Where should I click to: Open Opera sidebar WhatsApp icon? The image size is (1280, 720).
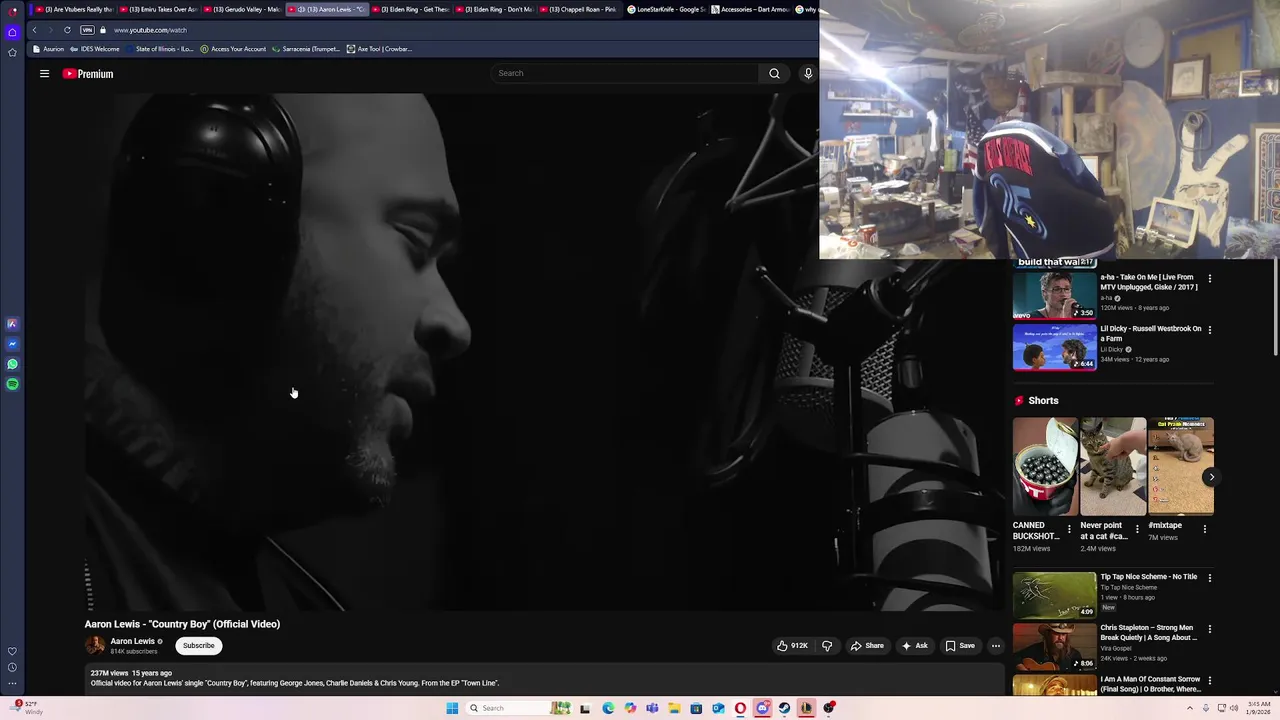tap(12, 364)
